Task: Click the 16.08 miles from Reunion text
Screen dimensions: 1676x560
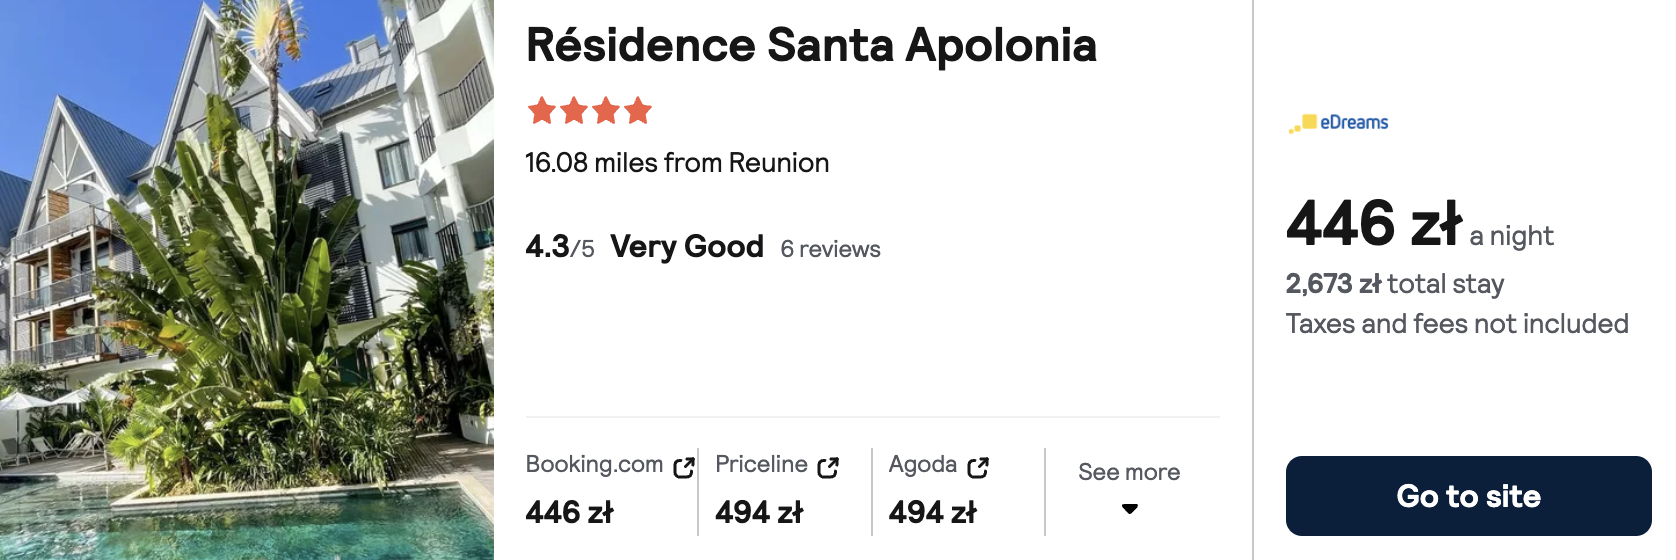Action: 677,163
